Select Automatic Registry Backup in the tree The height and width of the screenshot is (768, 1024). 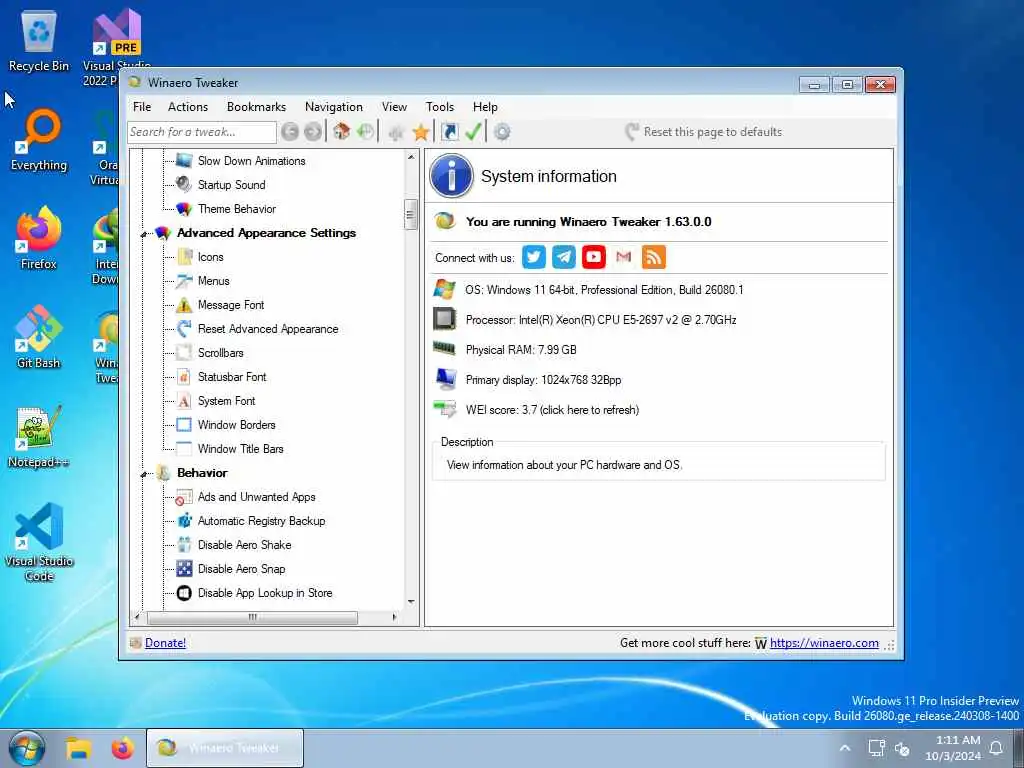[261, 521]
